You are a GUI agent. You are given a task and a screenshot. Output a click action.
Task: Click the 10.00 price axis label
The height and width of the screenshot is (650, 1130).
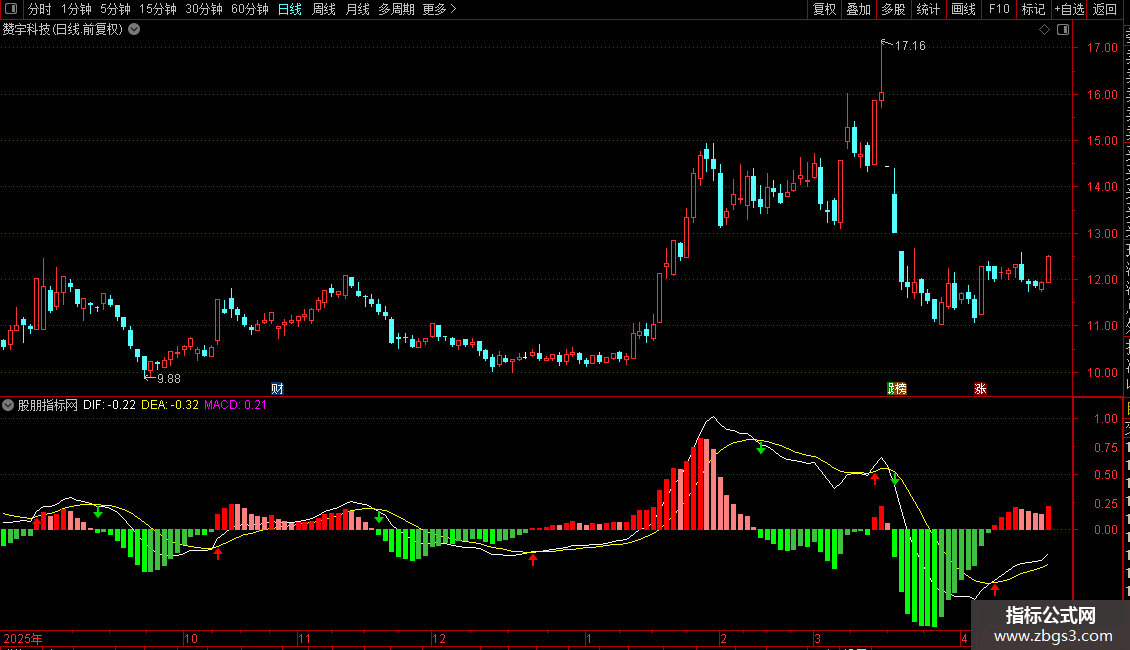tap(1102, 373)
